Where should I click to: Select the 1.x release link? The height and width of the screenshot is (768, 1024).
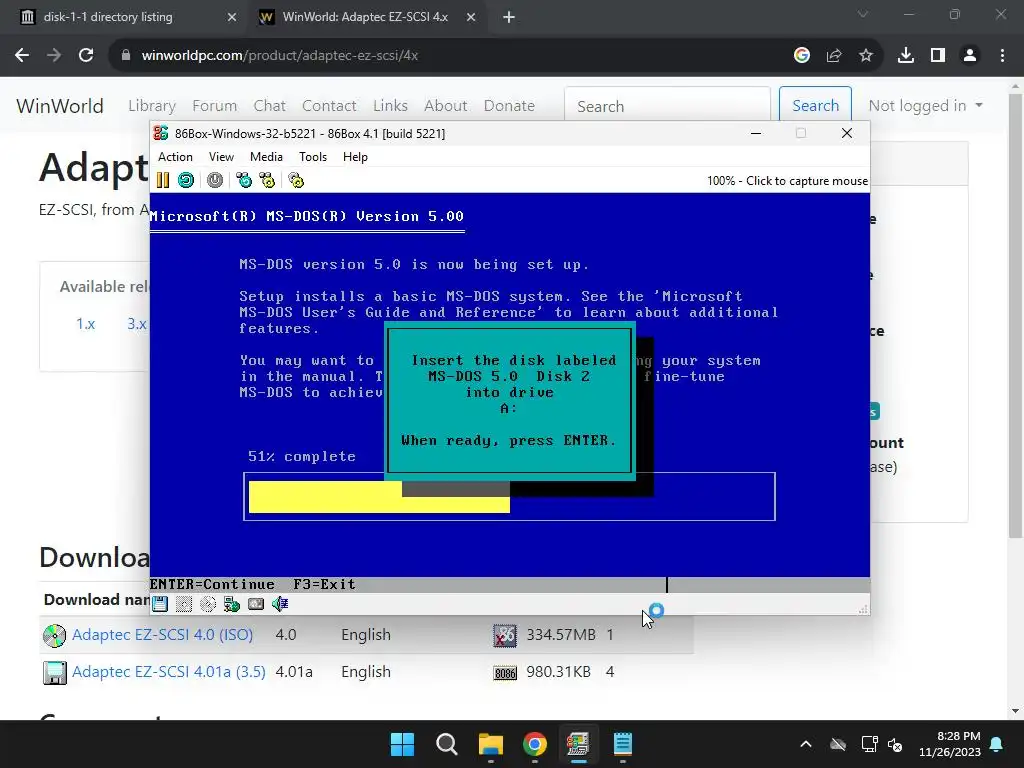coord(86,324)
